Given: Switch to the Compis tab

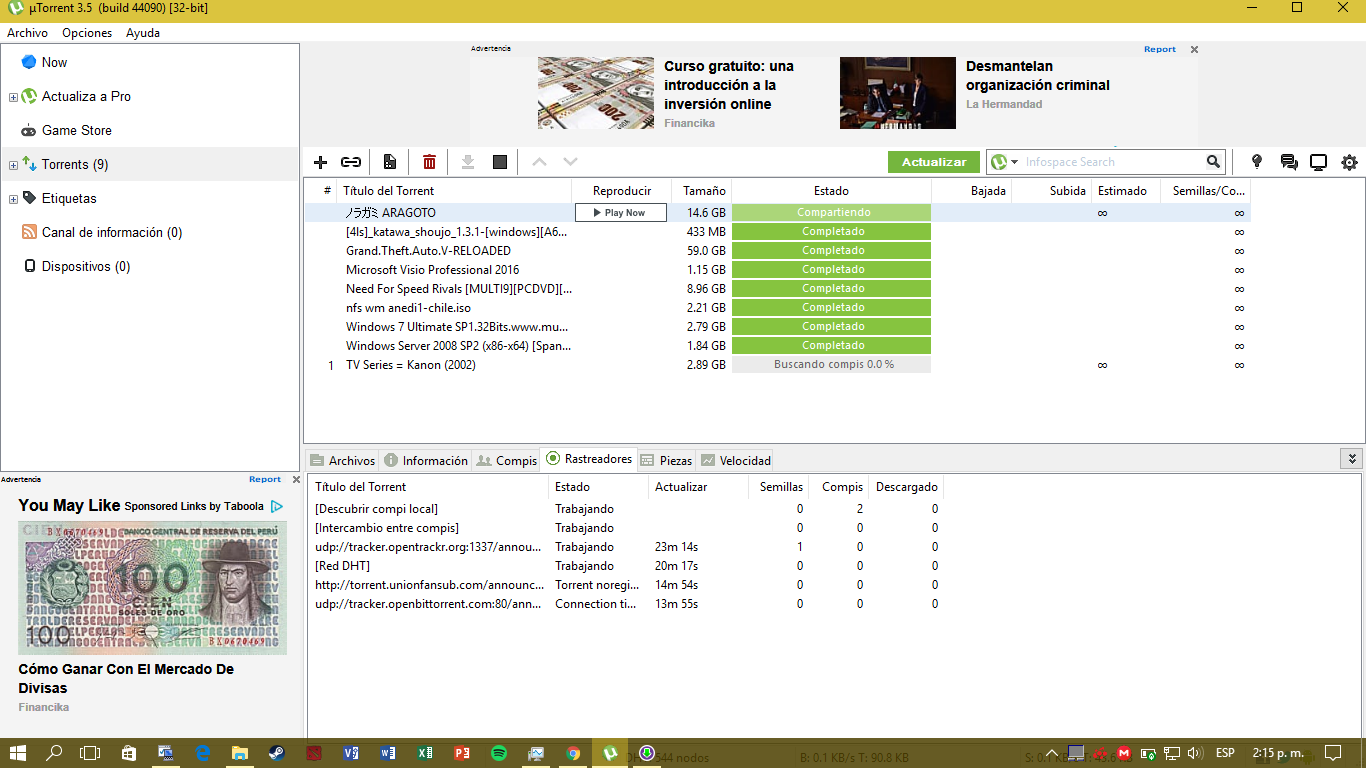Looking at the screenshot, I should pos(506,460).
